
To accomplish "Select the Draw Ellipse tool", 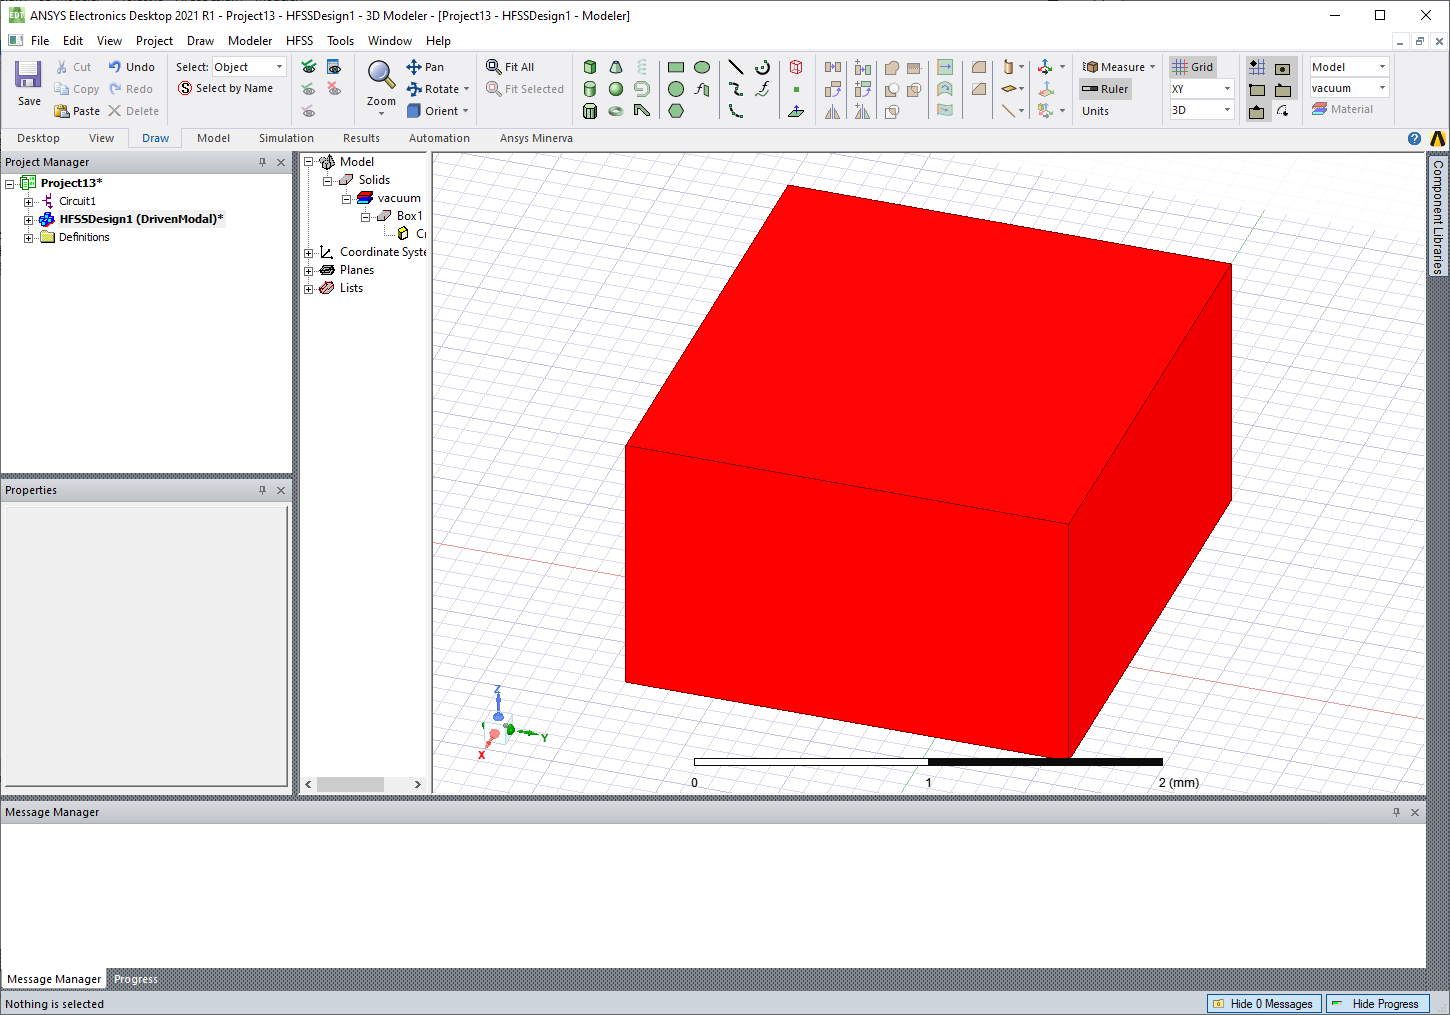I will pyautogui.click(x=702, y=67).
